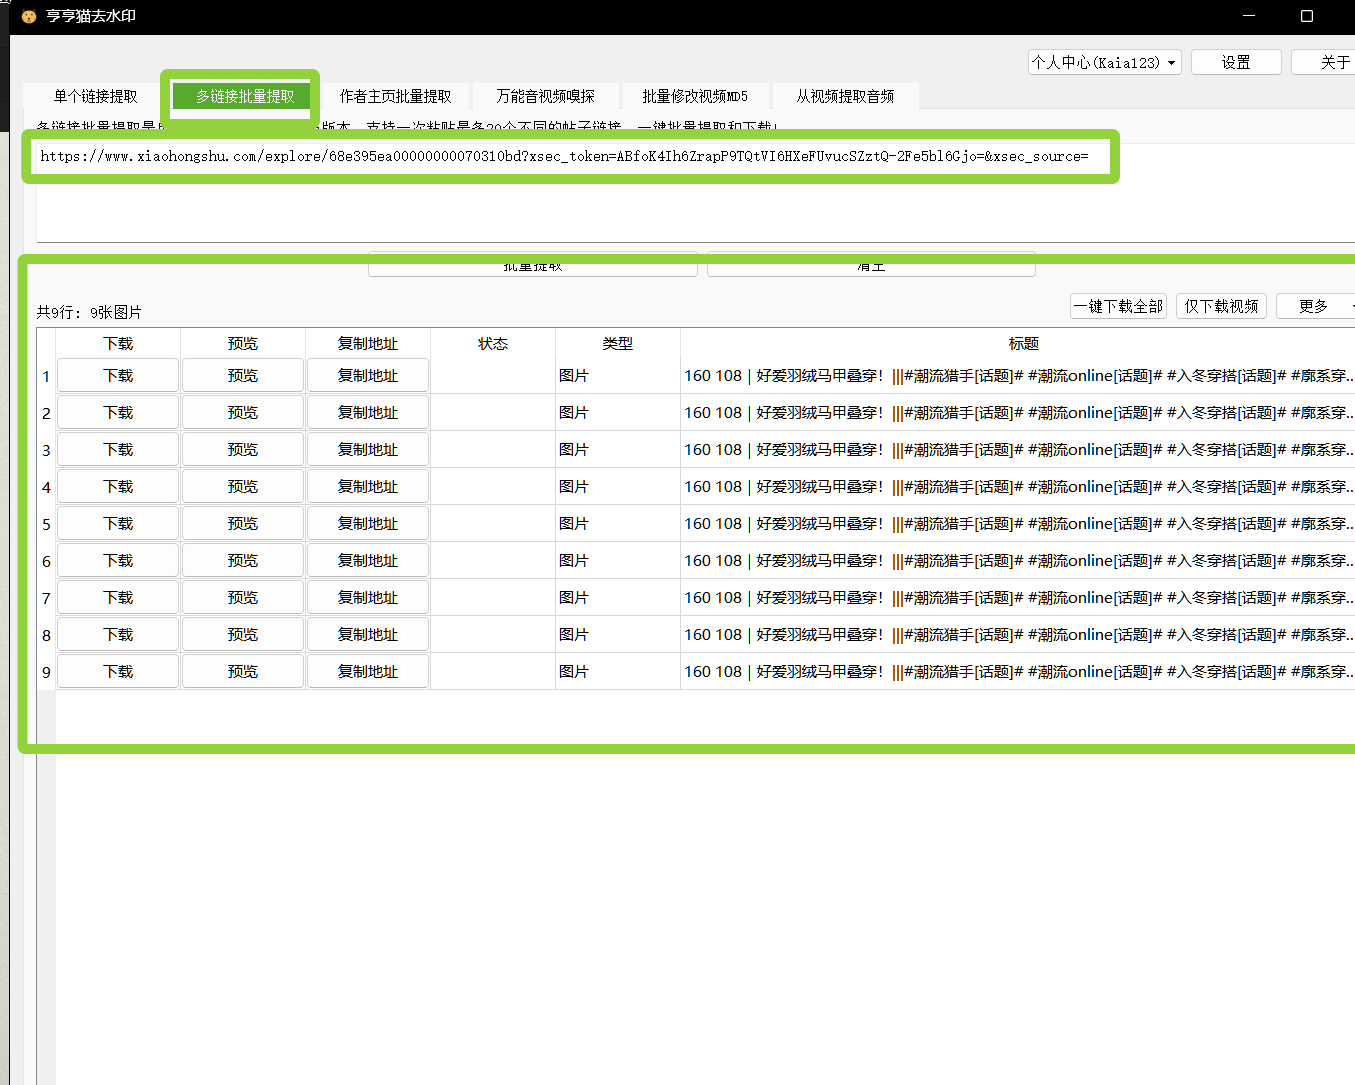Download the image in row 1

(118, 376)
